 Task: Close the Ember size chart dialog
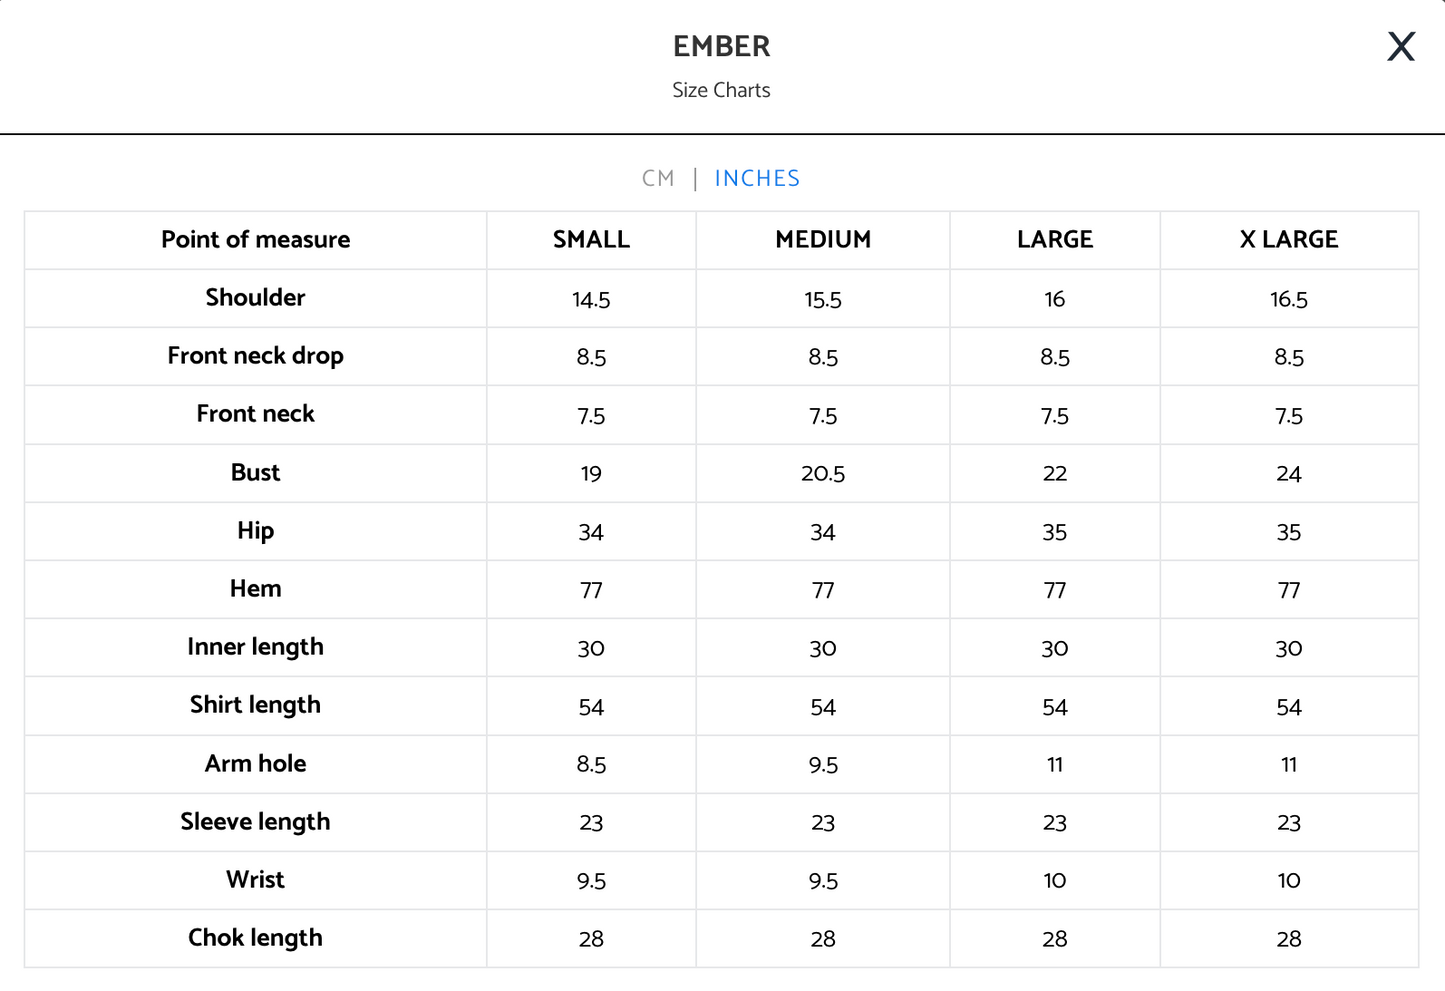point(1401,46)
